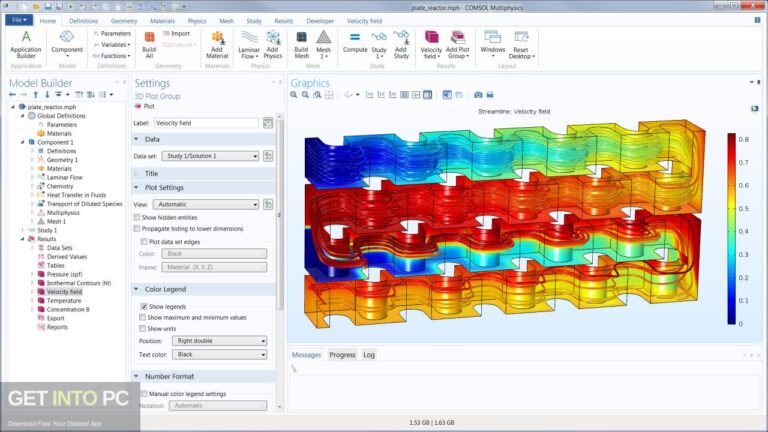
Task: Click the Parameters ribbon item
Action: [x=112, y=33]
